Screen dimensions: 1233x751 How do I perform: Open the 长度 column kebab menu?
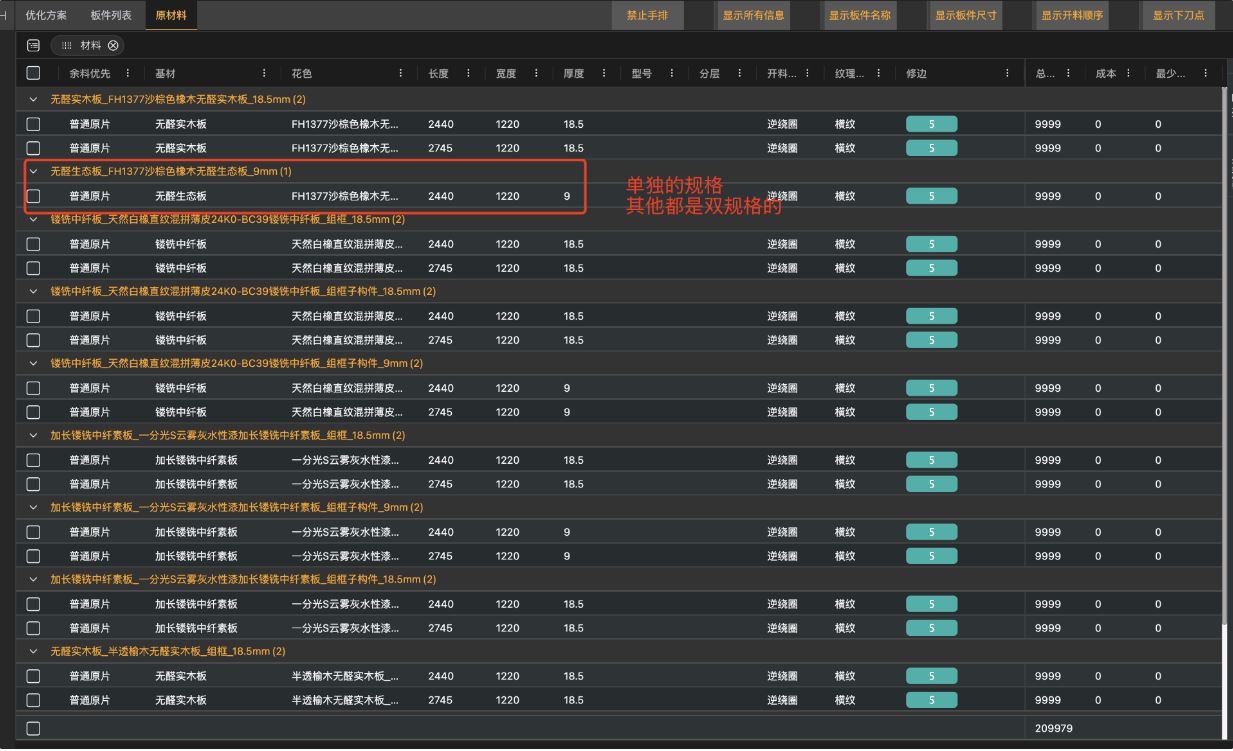(x=467, y=72)
